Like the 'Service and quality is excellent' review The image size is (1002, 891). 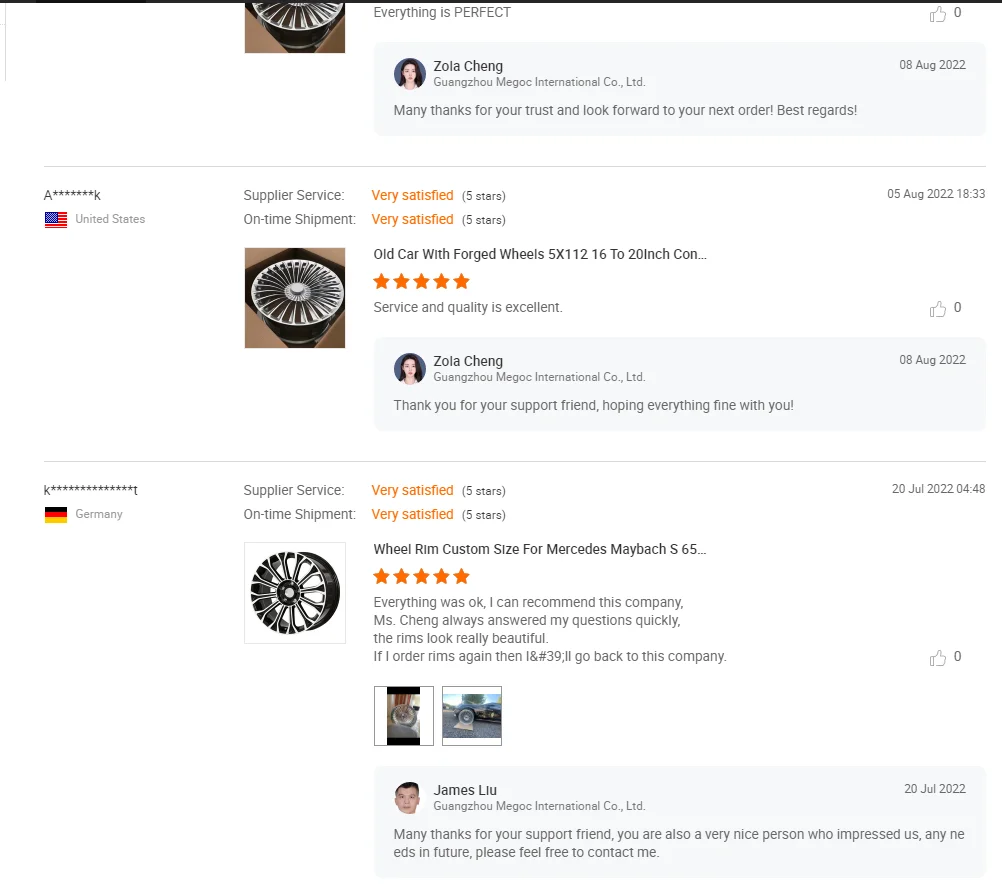(938, 309)
